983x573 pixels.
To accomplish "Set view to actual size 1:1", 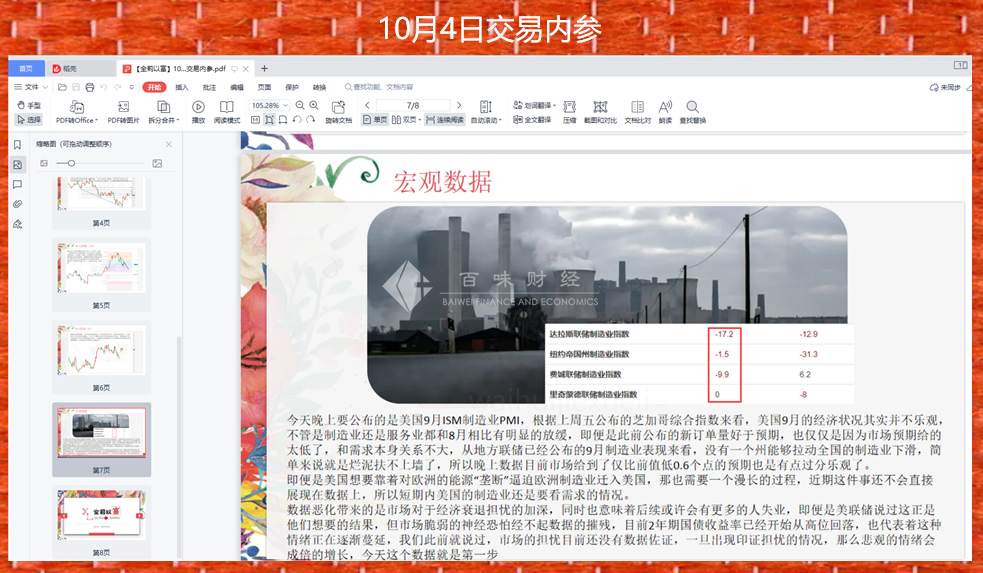I will point(255,119).
